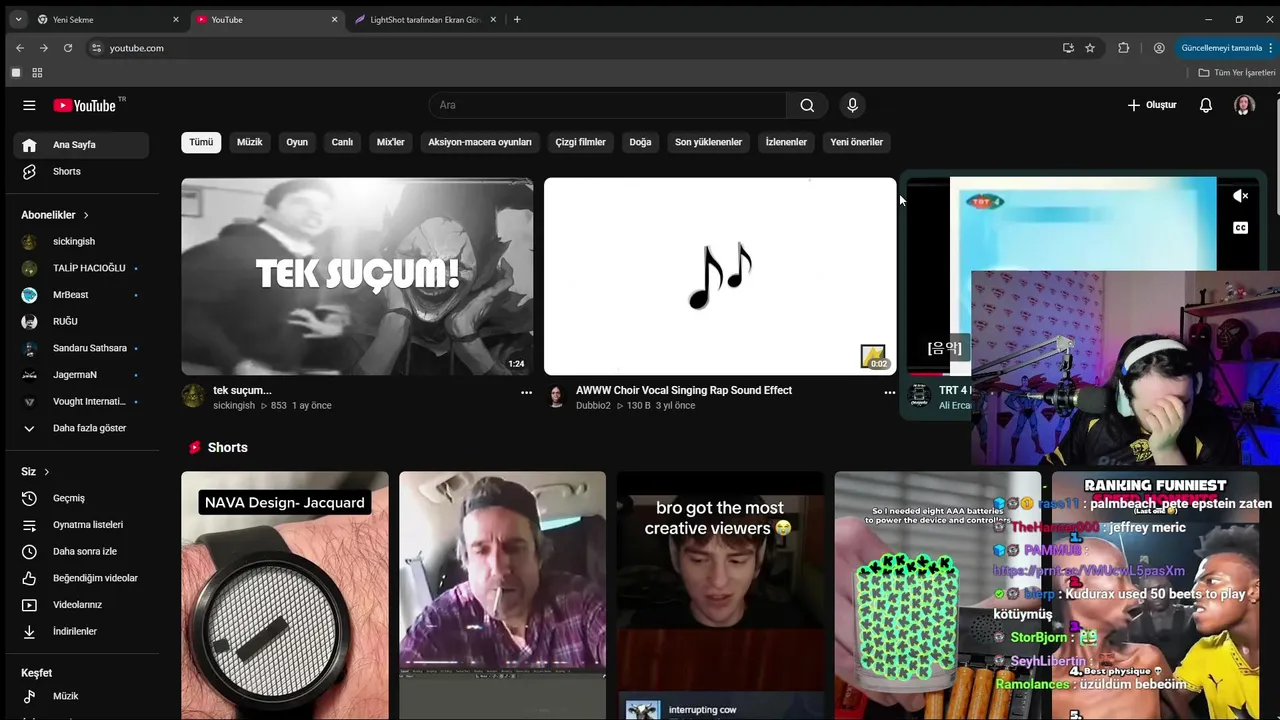
Task: Open 'tek suçum...' video title
Action: tap(242, 390)
